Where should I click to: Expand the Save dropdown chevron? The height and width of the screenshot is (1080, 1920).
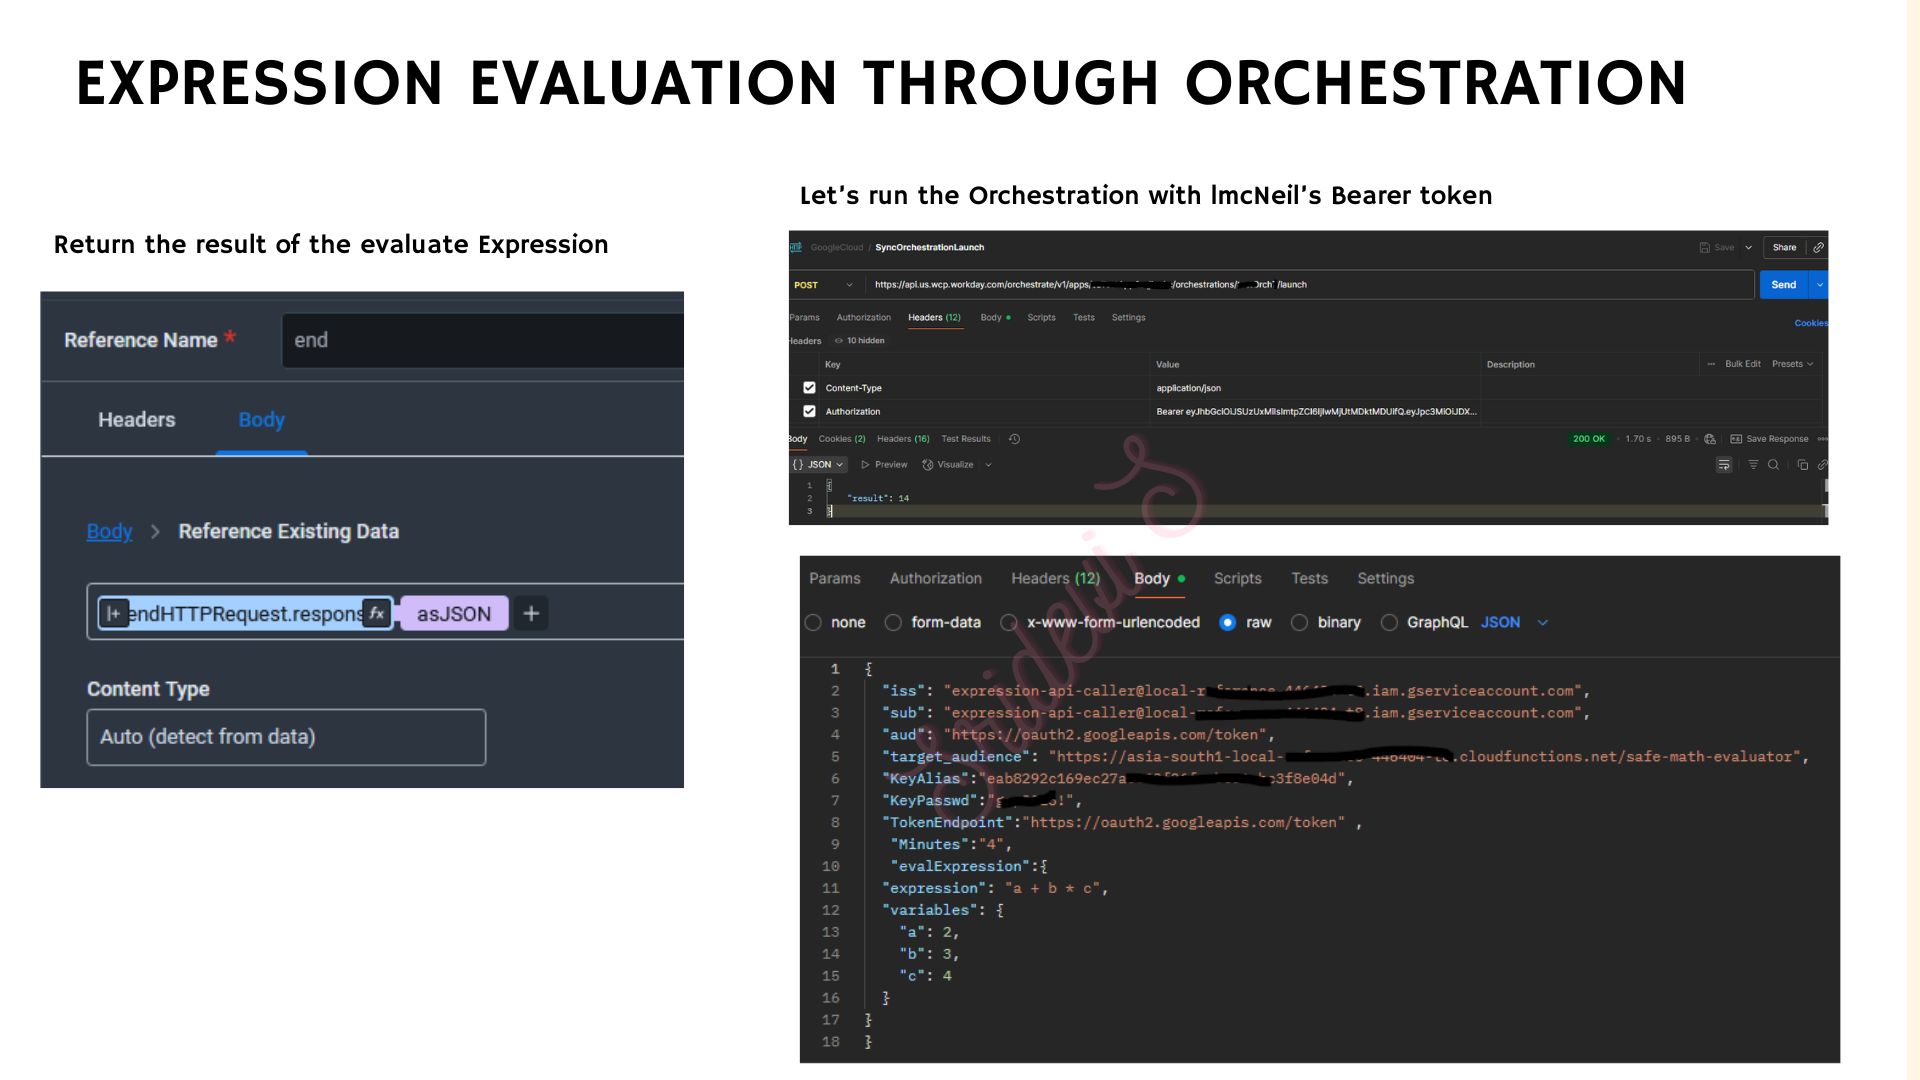click(1748, 247)
